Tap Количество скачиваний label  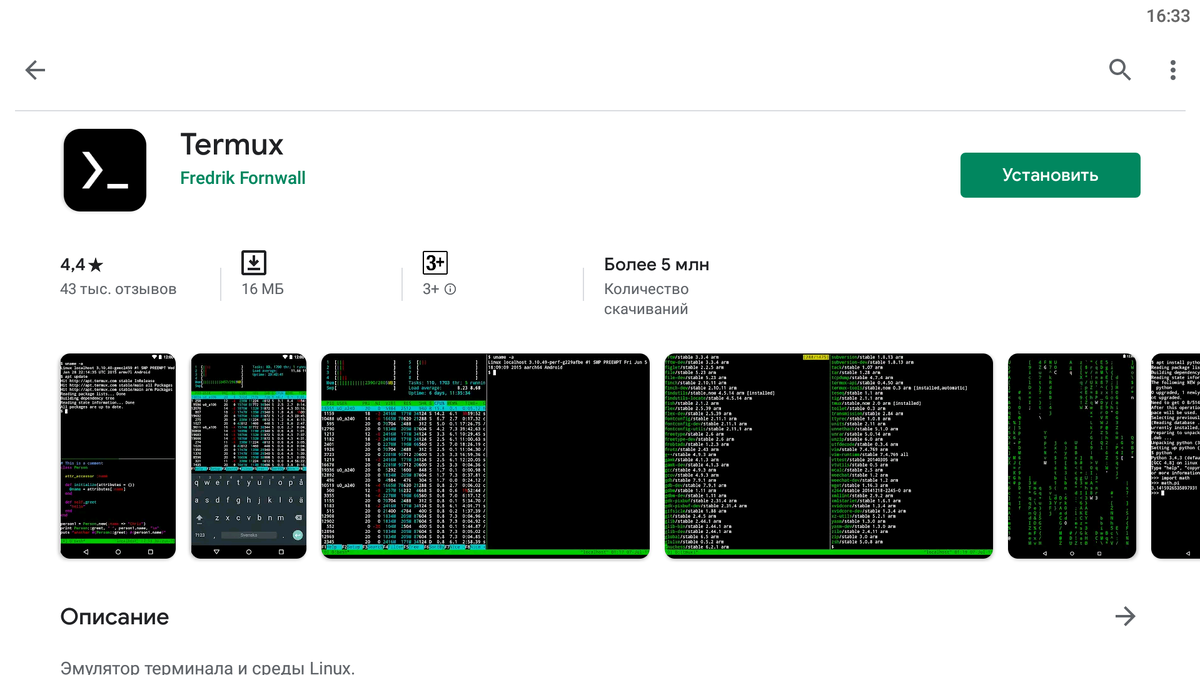[x=646, y=299]
